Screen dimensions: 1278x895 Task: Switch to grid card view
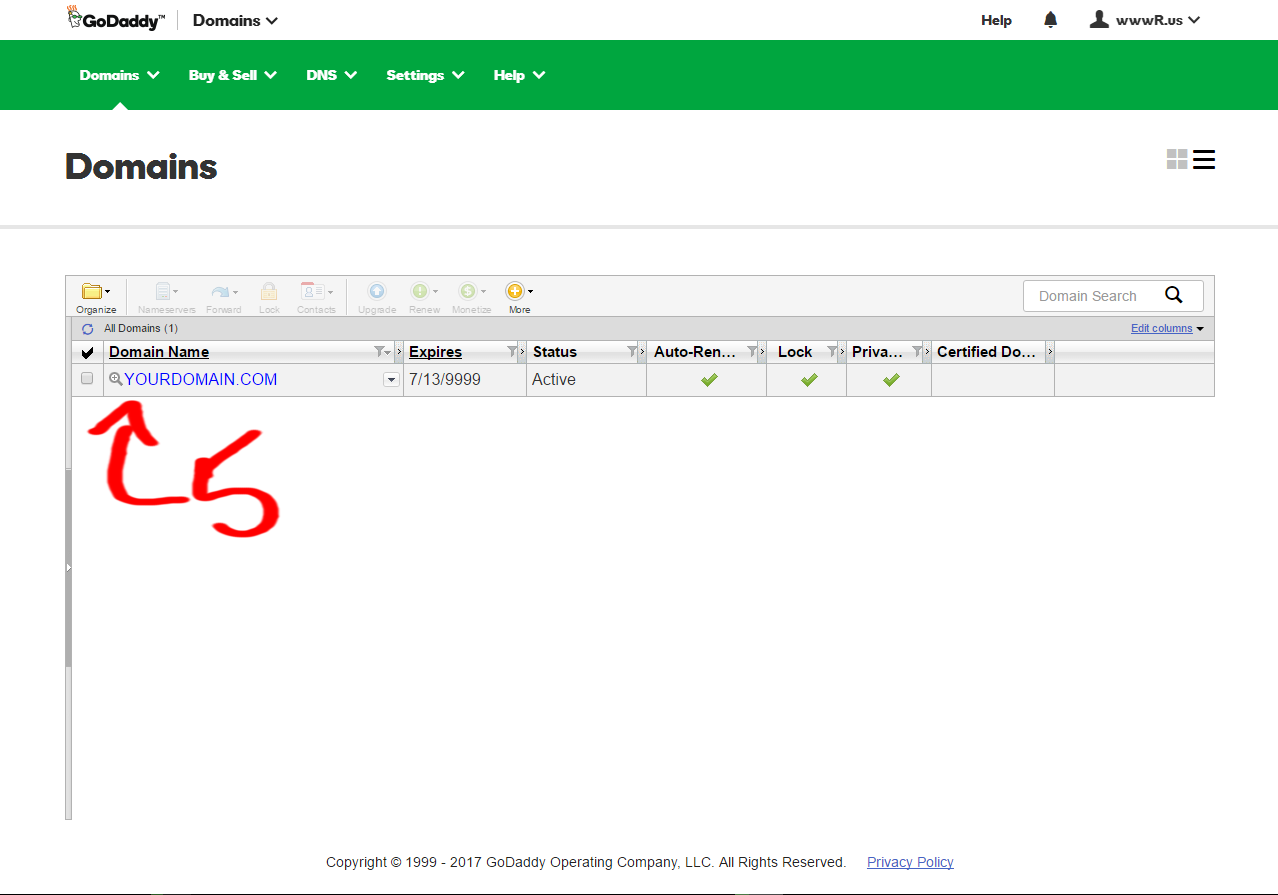[1177, 160]
